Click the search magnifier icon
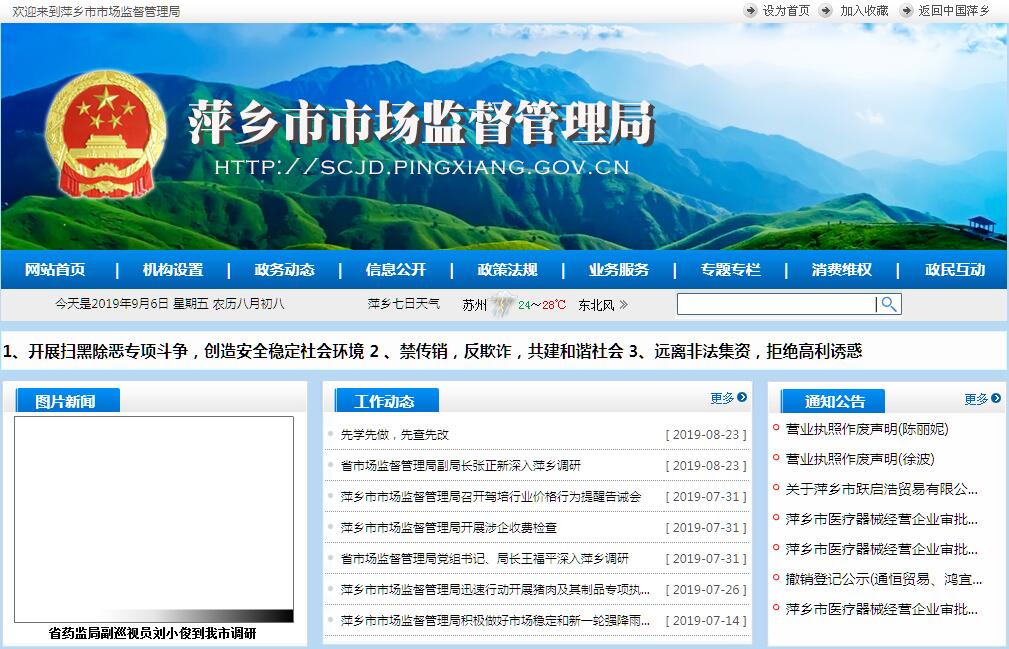This screenshot has height=649, width=1009. (889, 304)
